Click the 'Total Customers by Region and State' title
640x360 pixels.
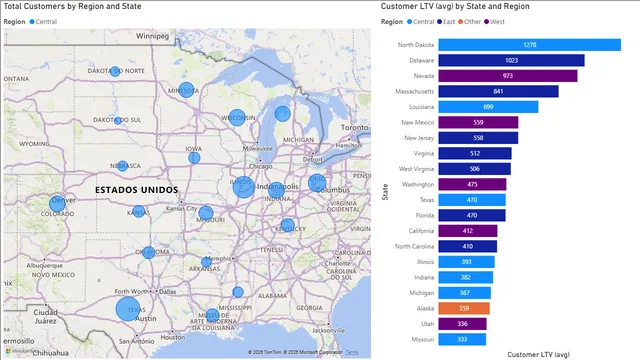[x=72, y=7]
